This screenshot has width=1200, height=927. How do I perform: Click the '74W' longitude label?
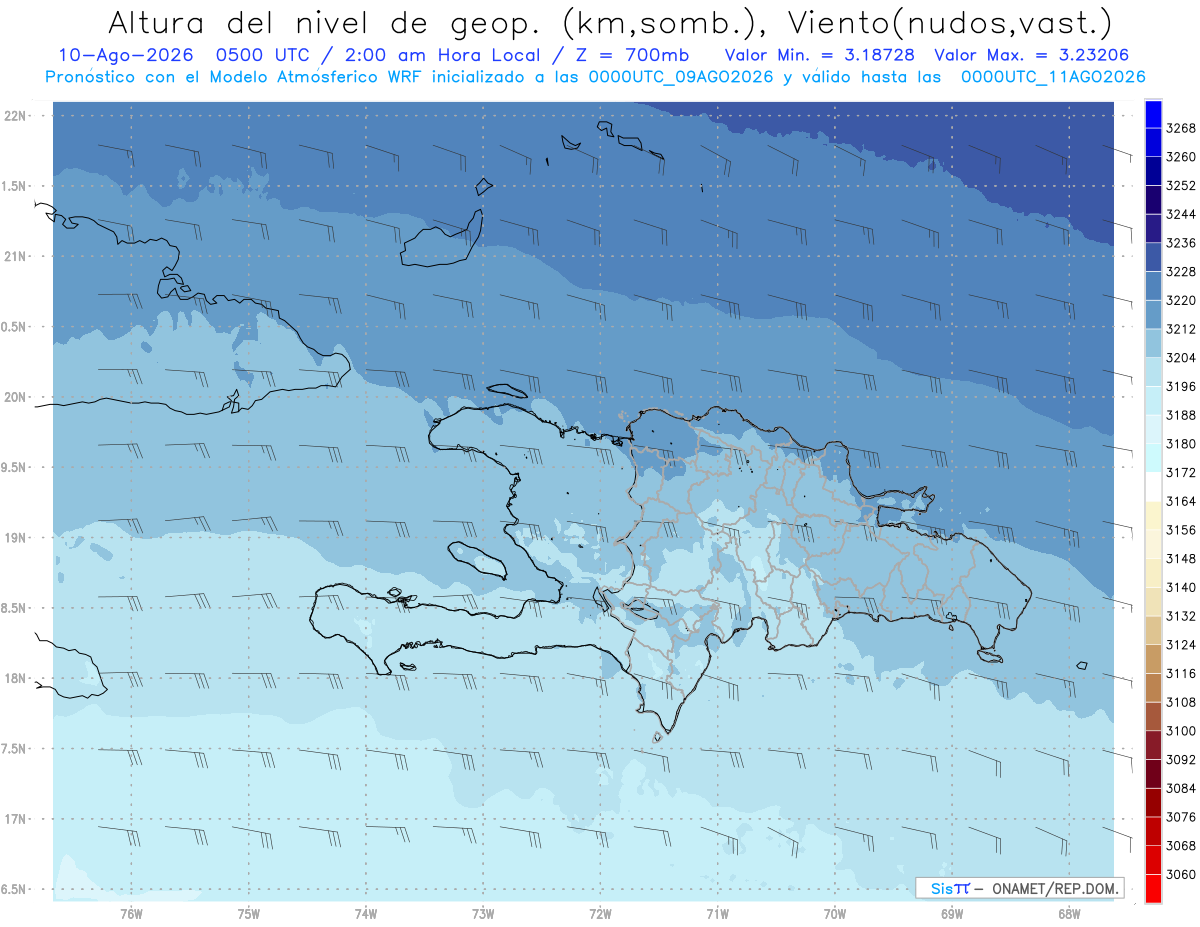point(366,914)
